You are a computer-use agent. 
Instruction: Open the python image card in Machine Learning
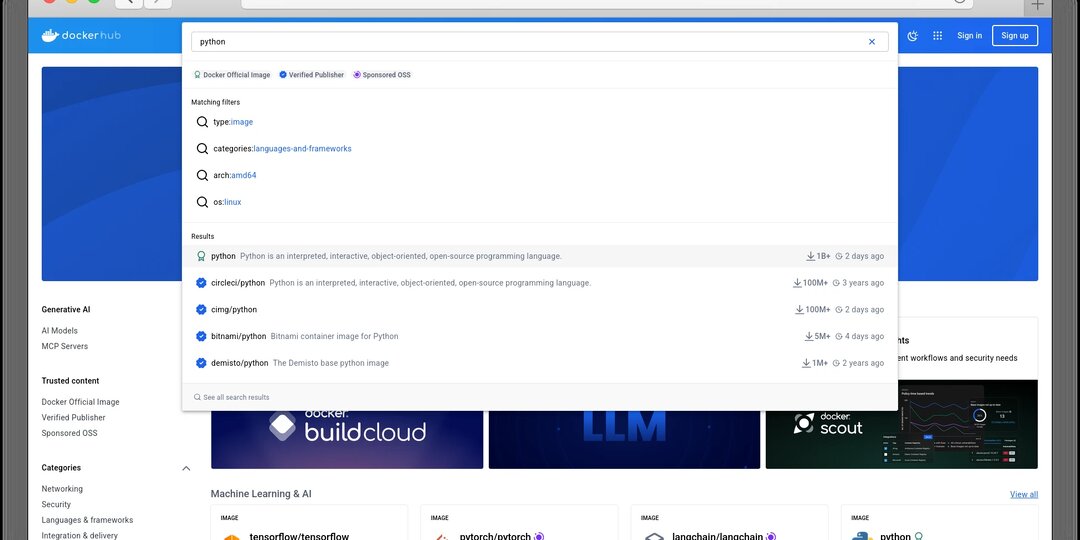pyautogui.click(x=939, y=523)
